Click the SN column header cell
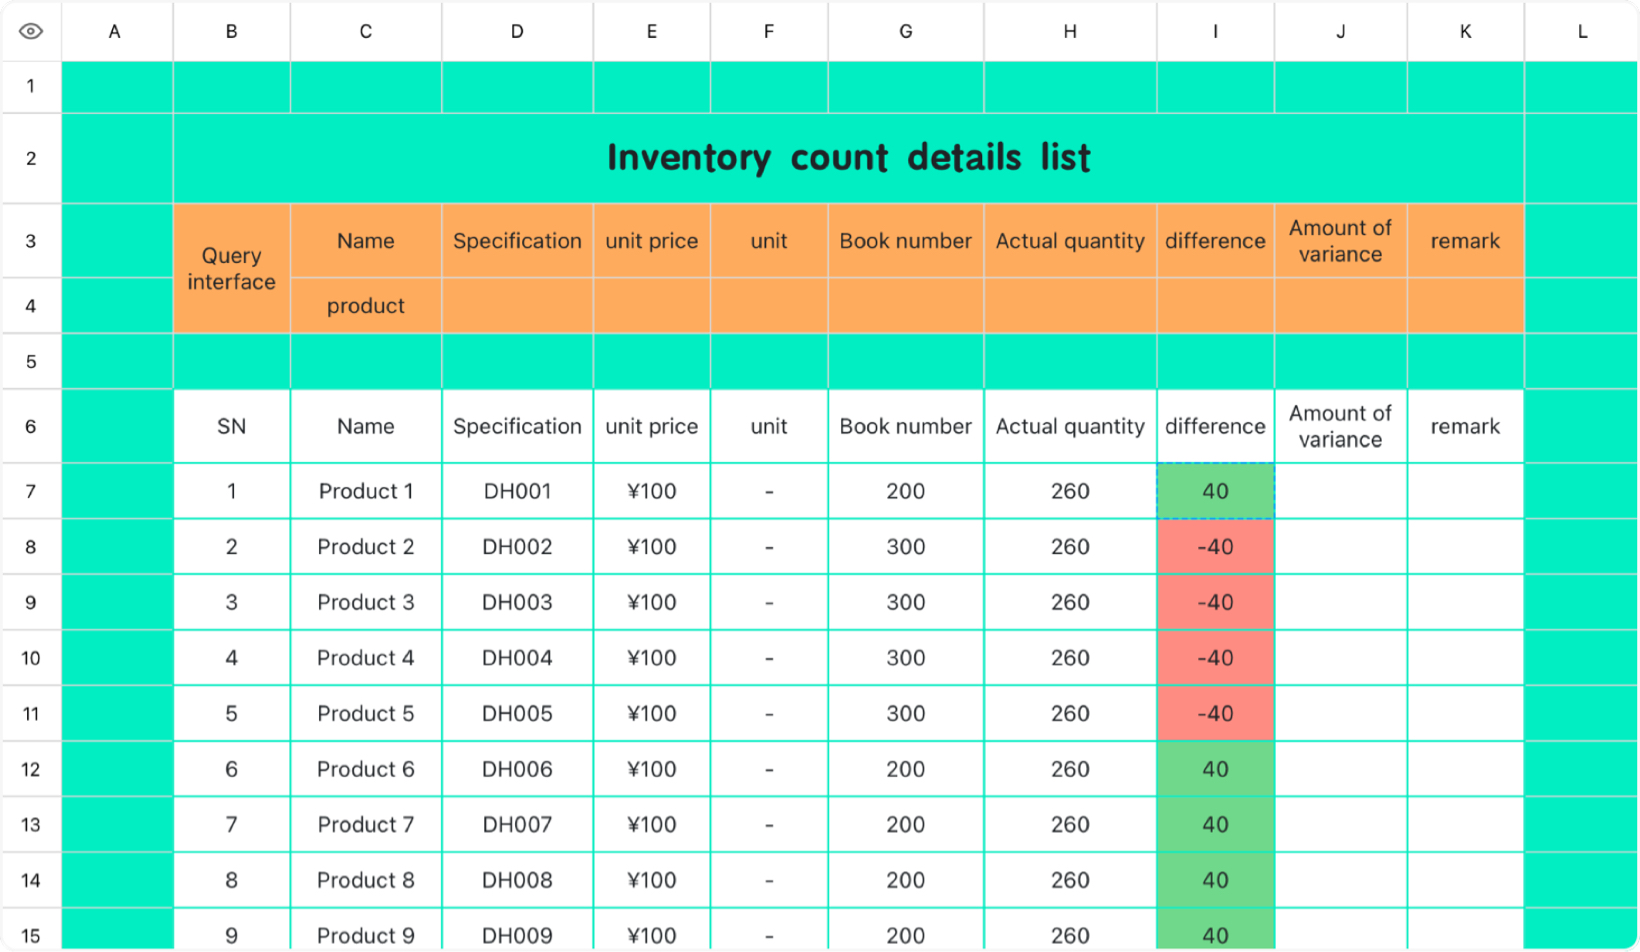 coord(232,426)
